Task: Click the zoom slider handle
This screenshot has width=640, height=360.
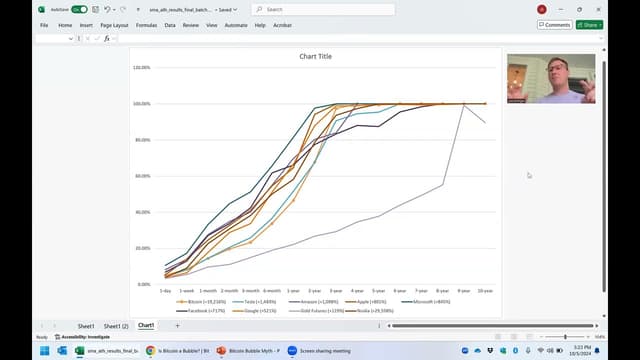Action: [x=565, y=337]
